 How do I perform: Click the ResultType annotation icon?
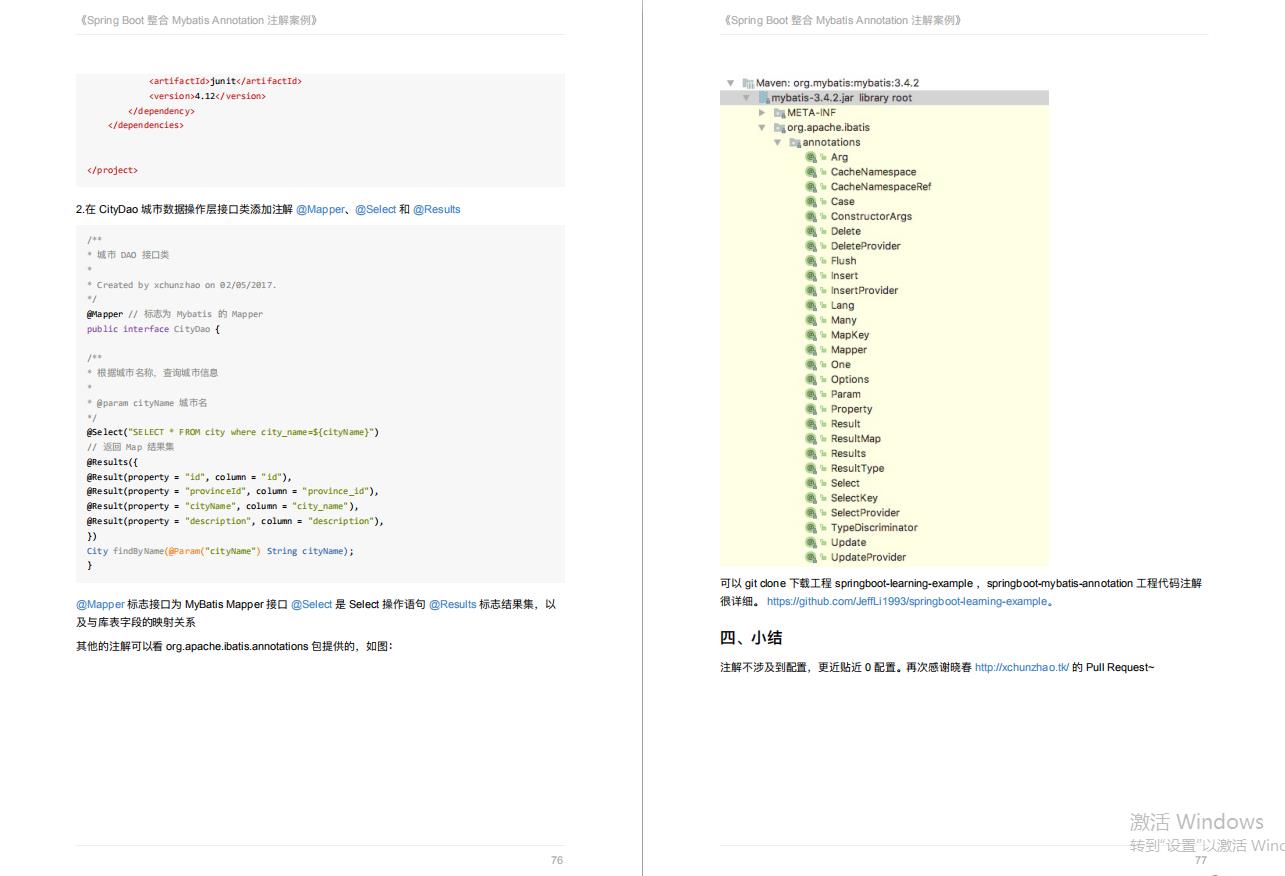[x=811, y=468]
